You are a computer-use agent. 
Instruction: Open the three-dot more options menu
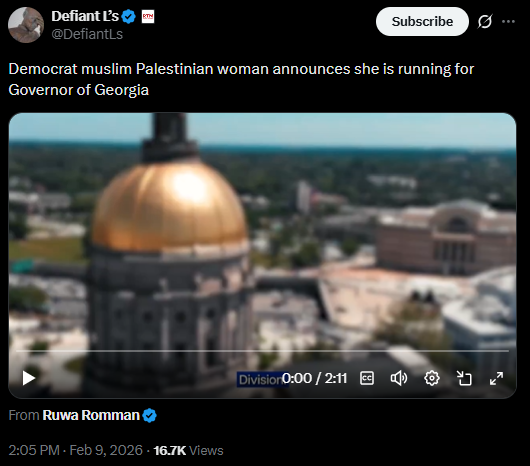click(508, 22)
